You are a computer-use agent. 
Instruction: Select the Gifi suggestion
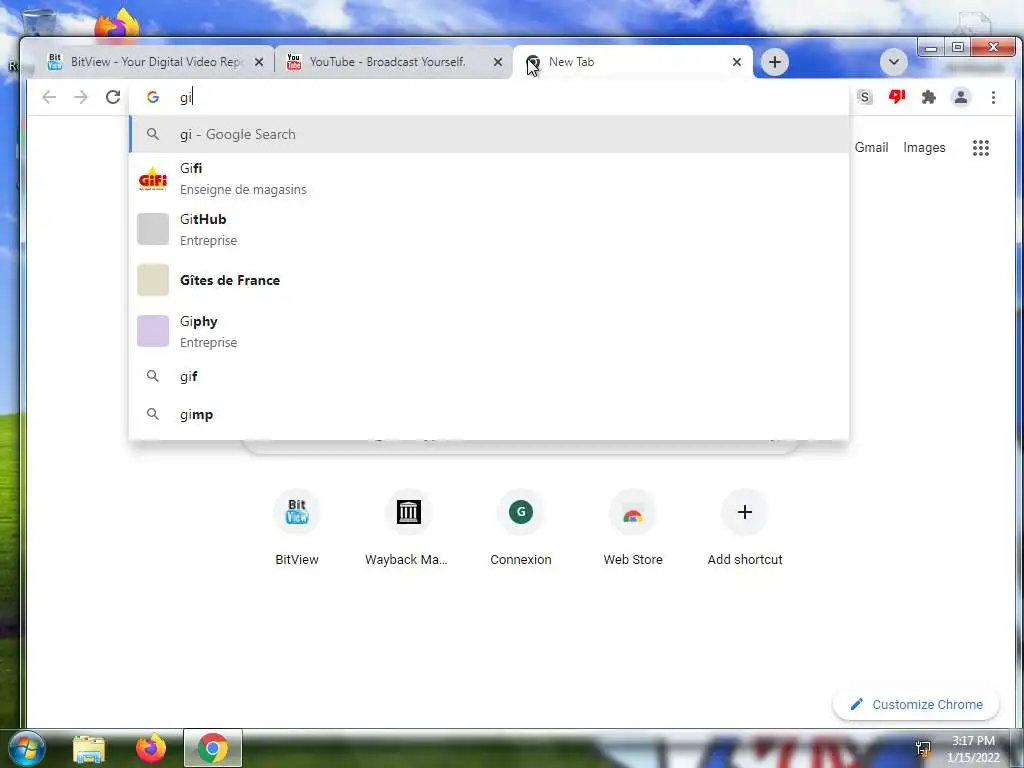pos(490,178)
